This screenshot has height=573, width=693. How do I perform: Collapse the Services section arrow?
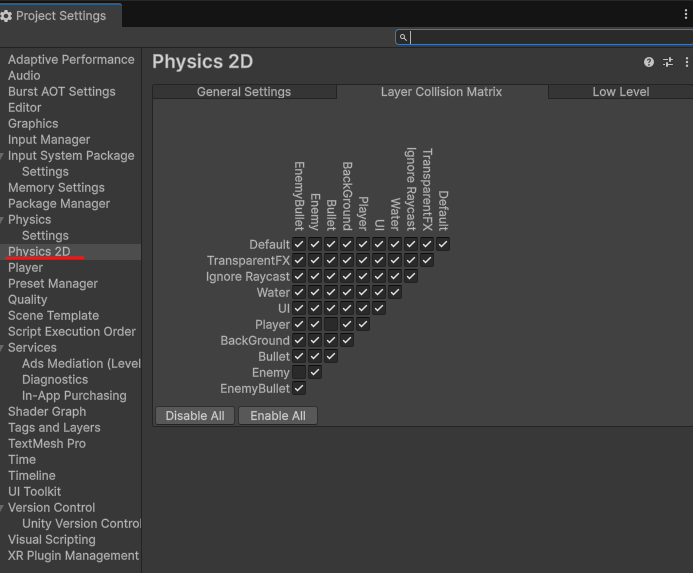2,348
